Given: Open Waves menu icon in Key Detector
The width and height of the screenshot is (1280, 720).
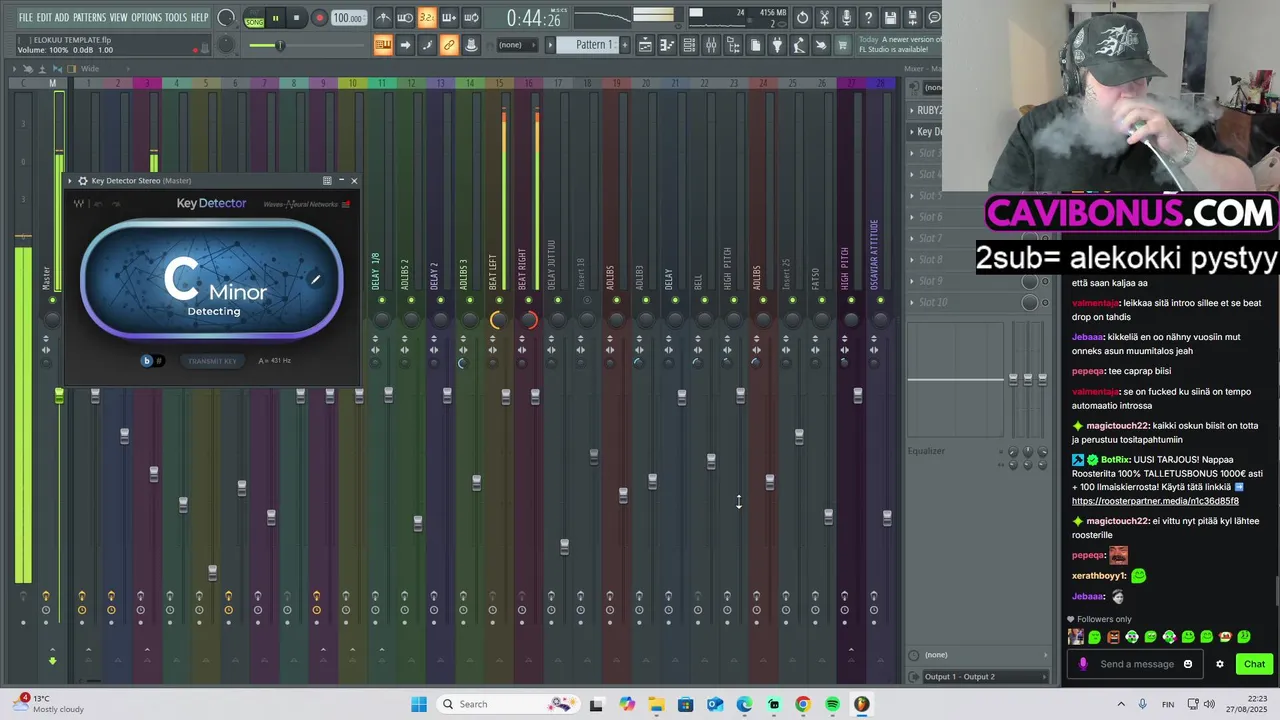Looking at the screenshot, I should click(347, 204).
